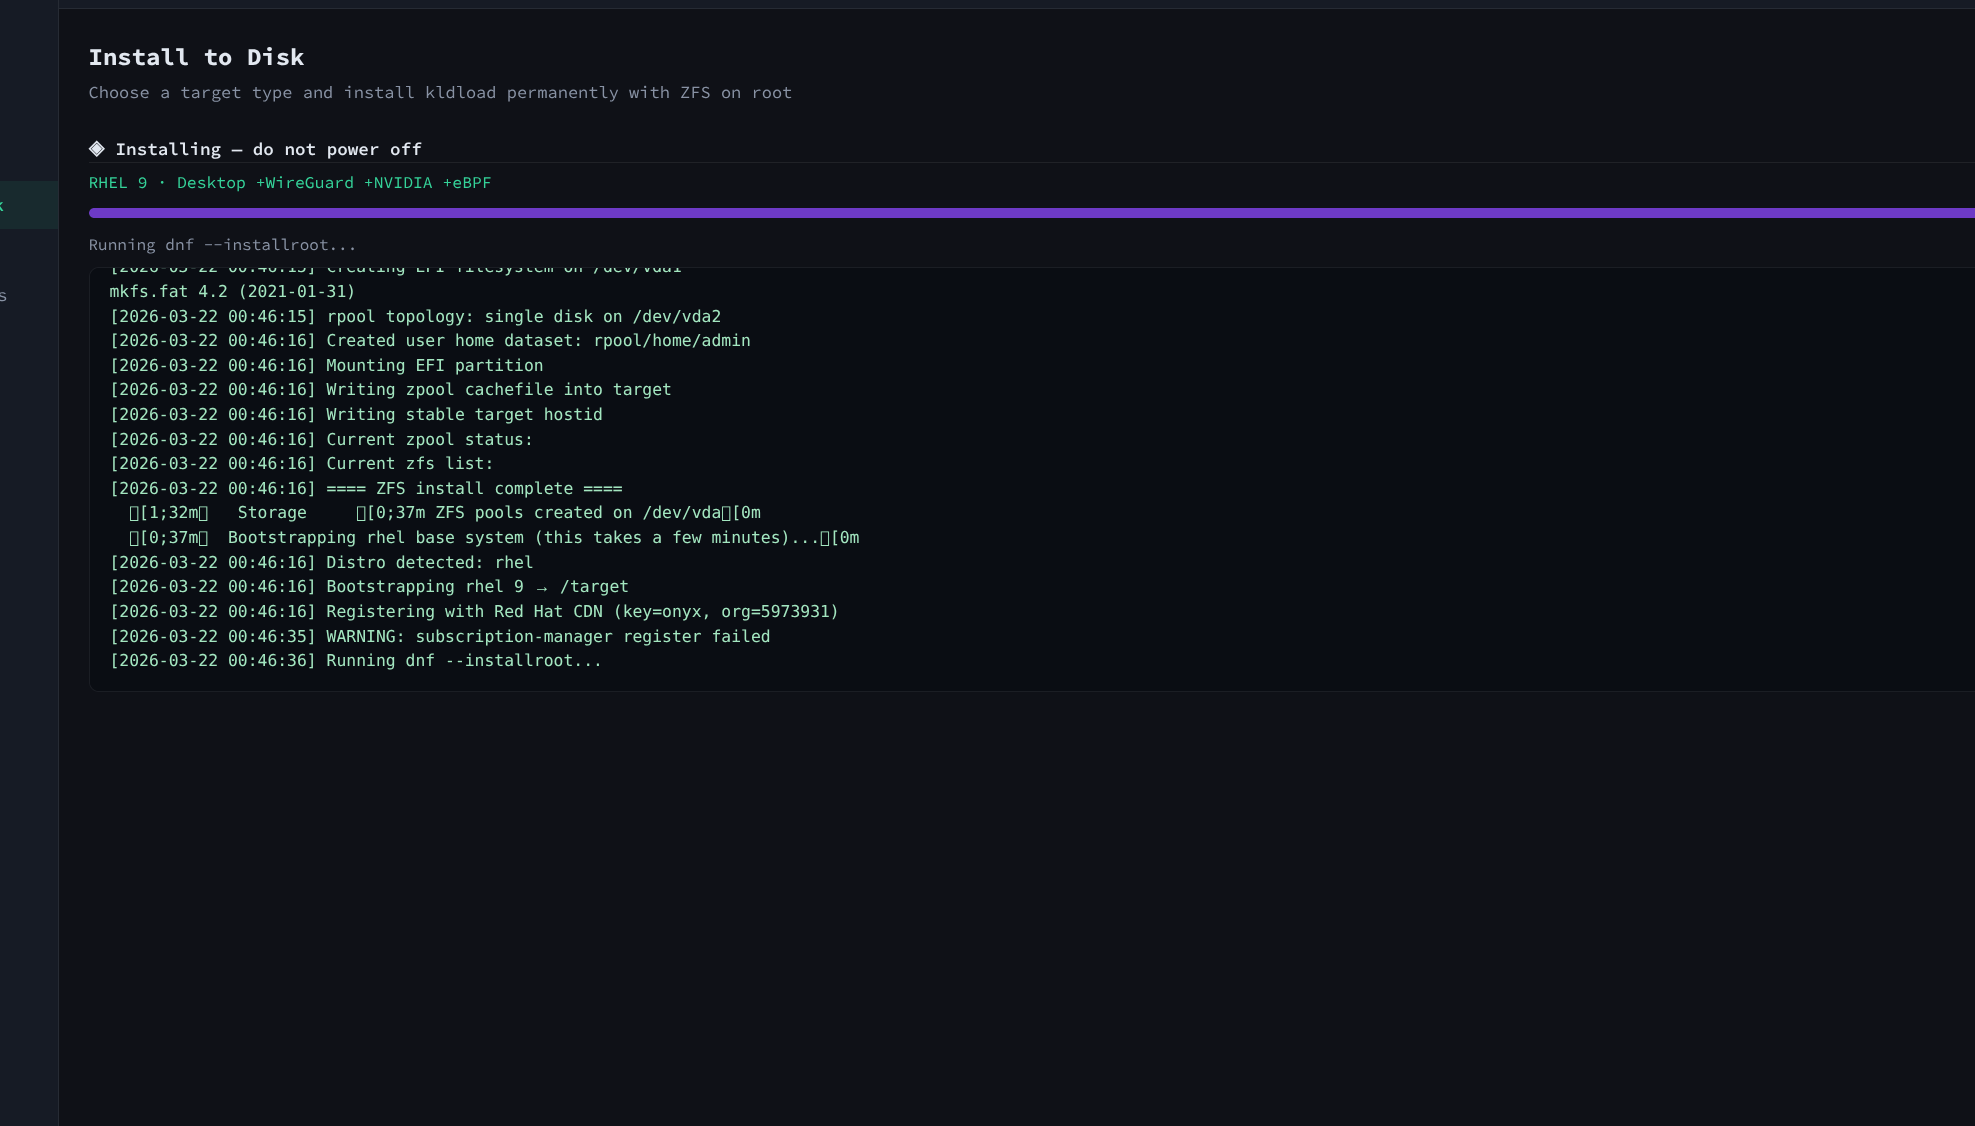The image size is (1975, 1126).
Task: Click the 'Running dnf --installroot...' status text above log
Action: [222, 245]
